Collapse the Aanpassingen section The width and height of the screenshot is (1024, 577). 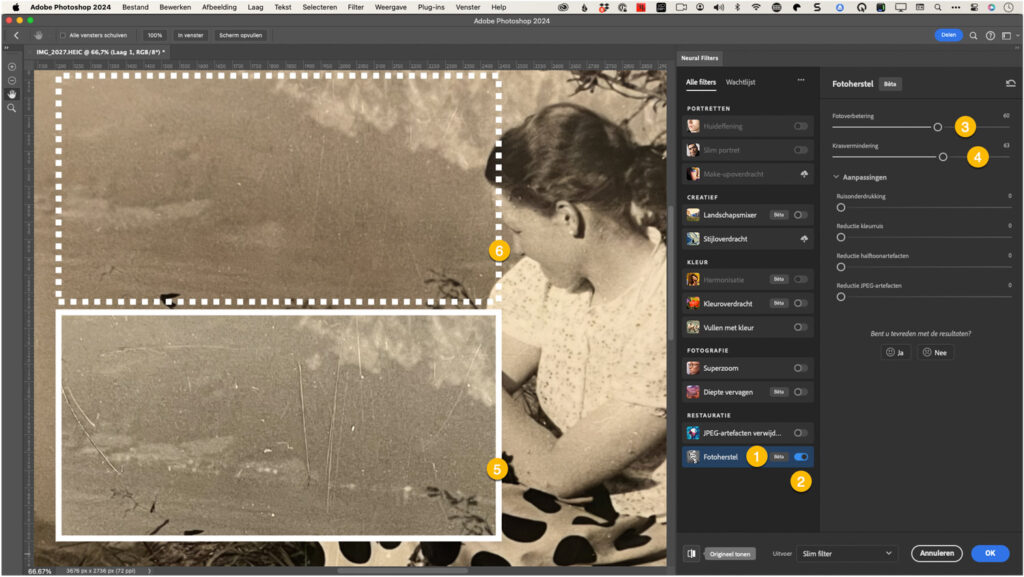(x=836, y=177)
